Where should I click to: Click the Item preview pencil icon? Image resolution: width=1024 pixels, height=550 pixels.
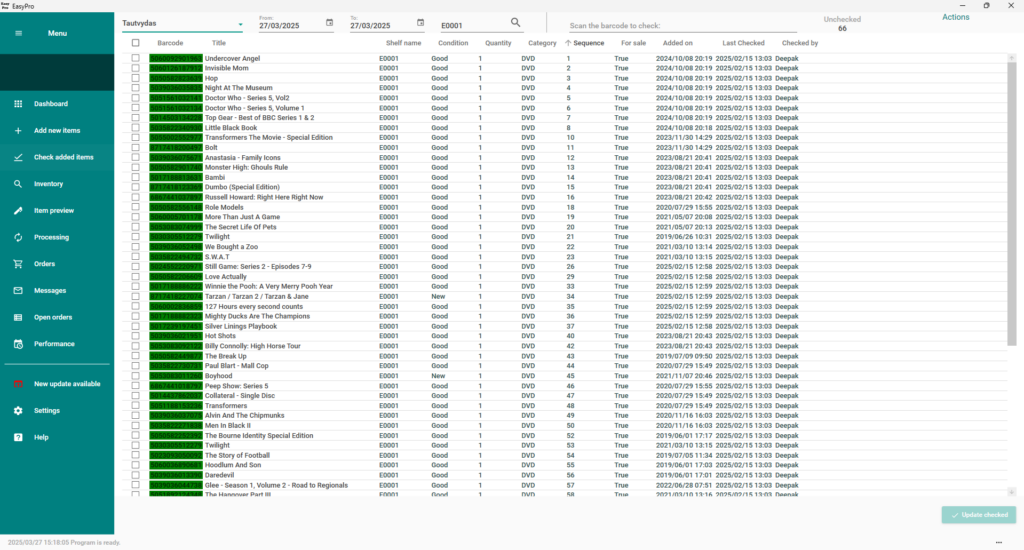(x=18, y=211)
